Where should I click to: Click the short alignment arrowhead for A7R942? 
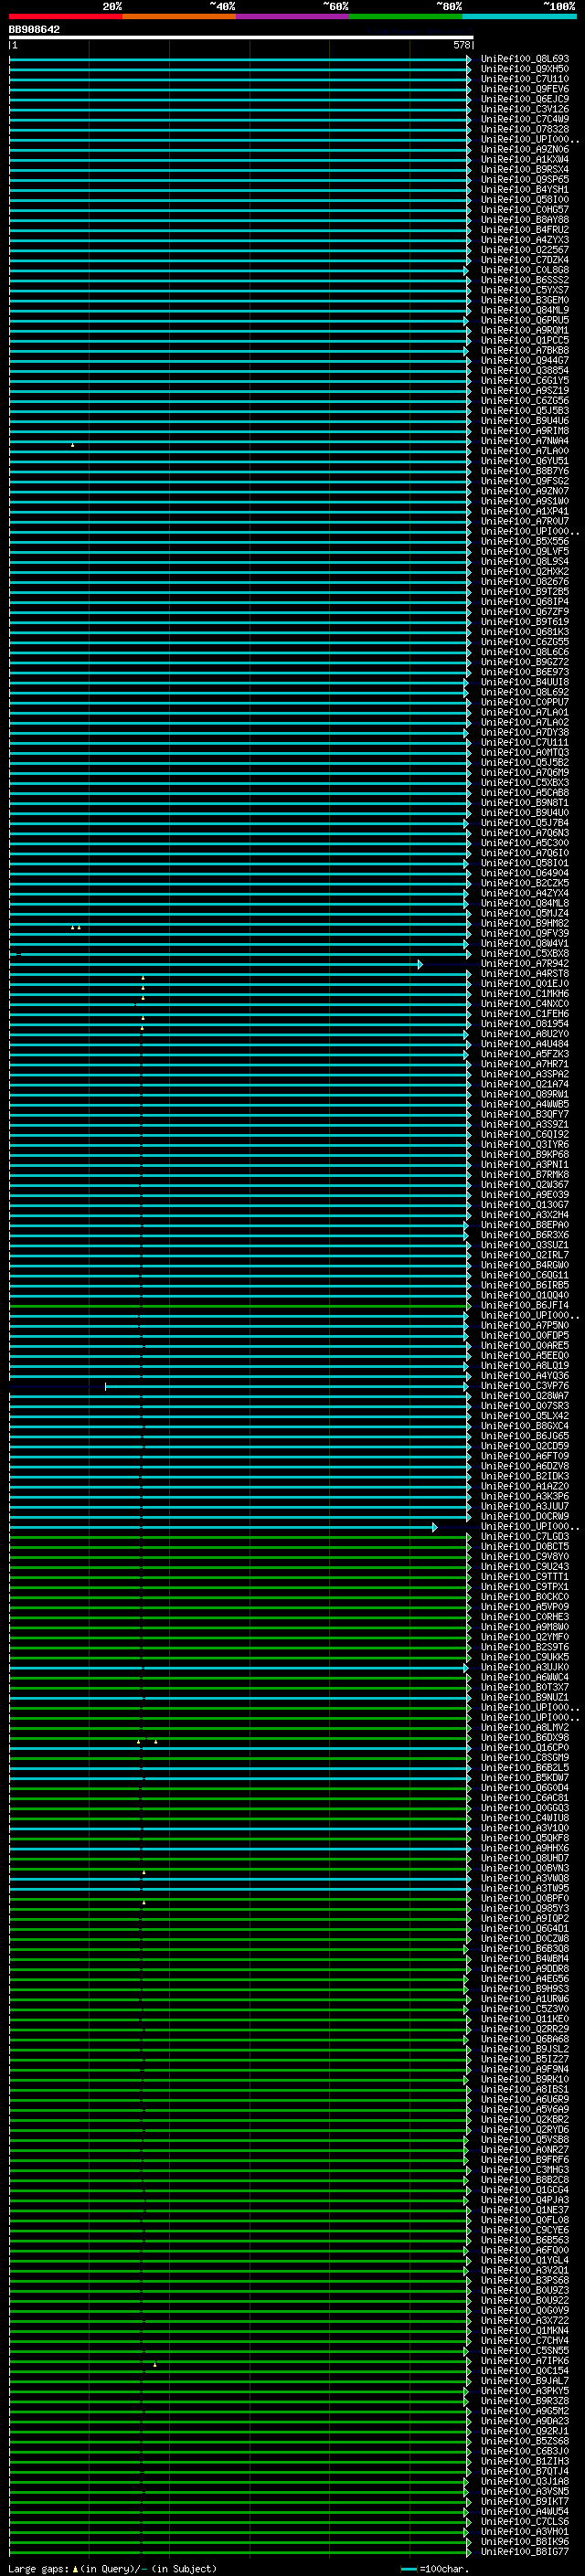tap(420, 964)
